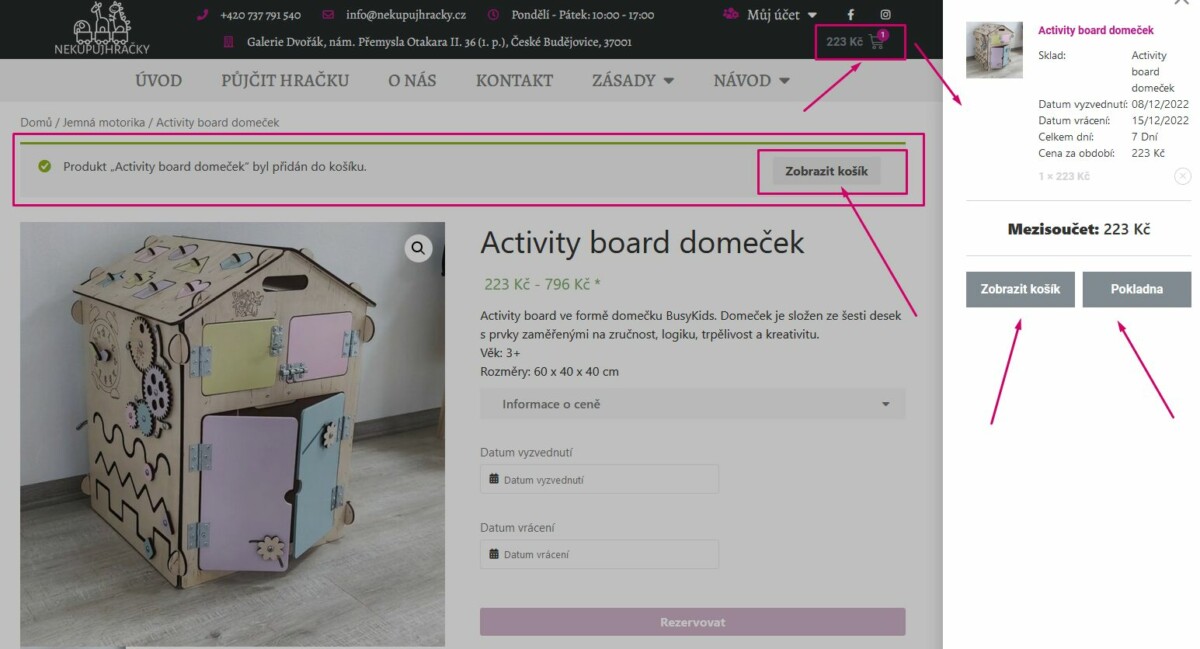The image size is (1200, 649).
Task: Expand the Zásady menu
Action: pos(632,81)
